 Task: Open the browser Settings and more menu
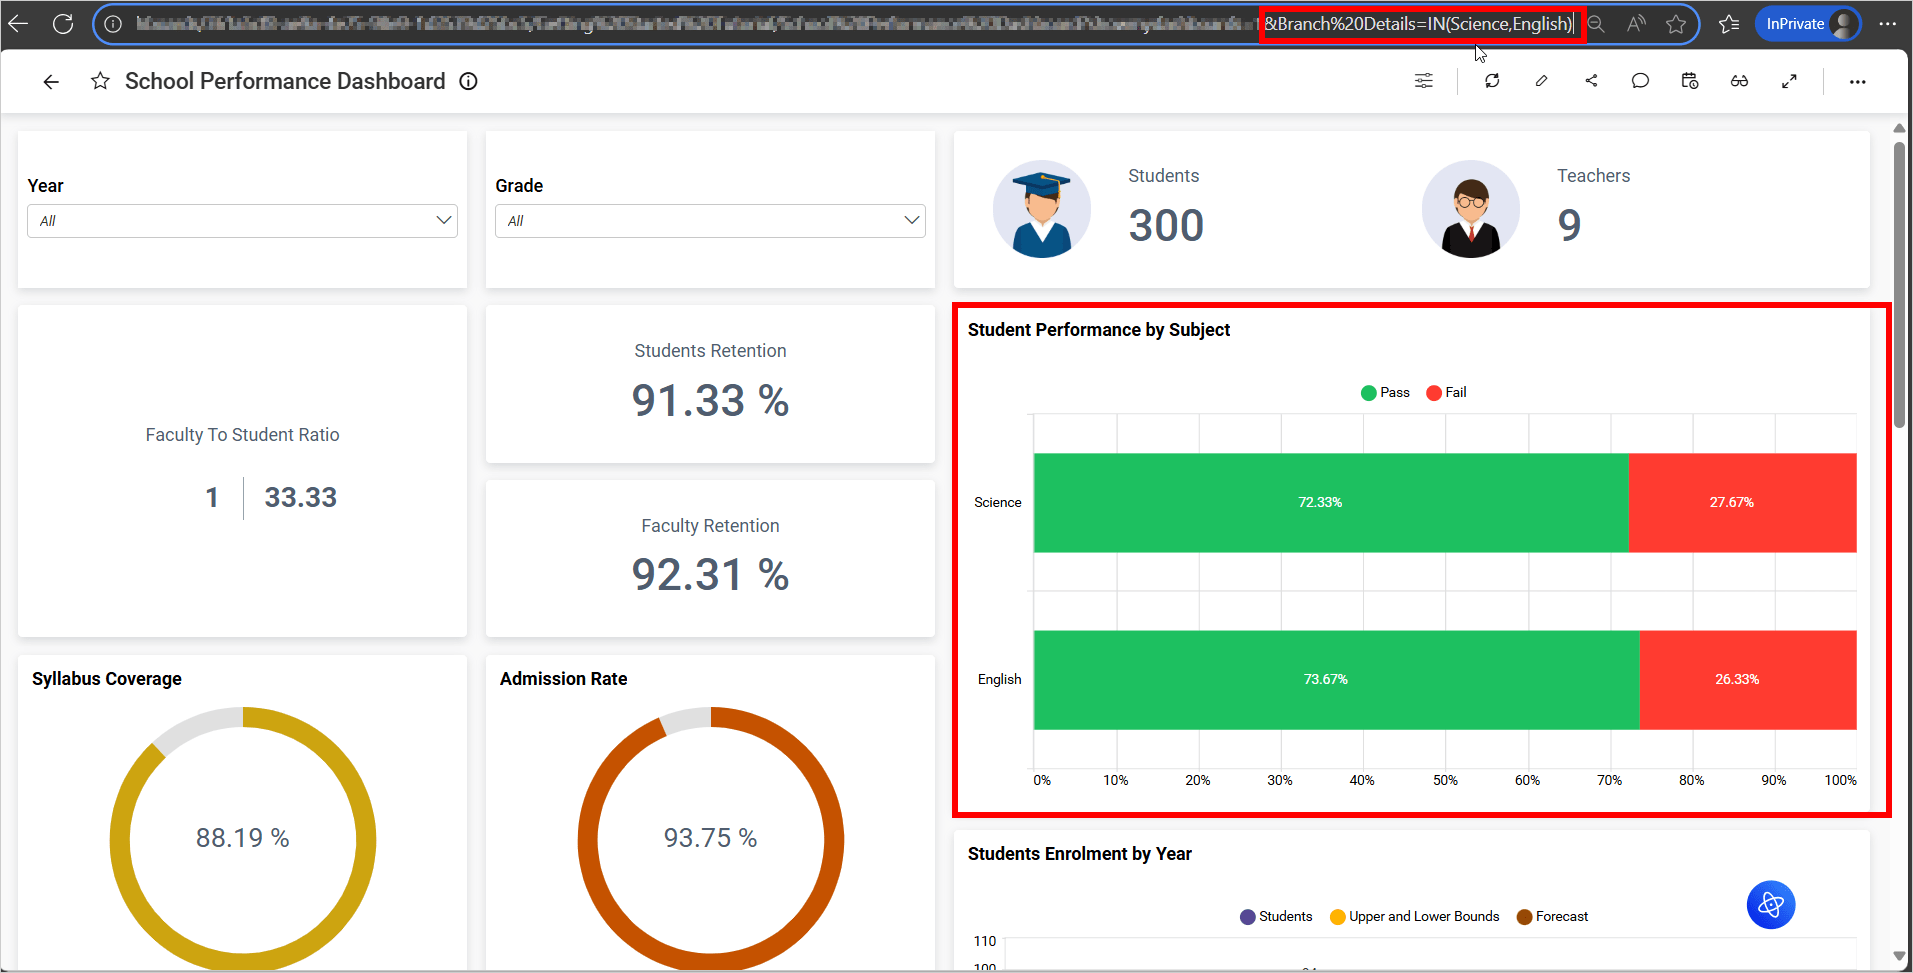(x=1887, y=24)
